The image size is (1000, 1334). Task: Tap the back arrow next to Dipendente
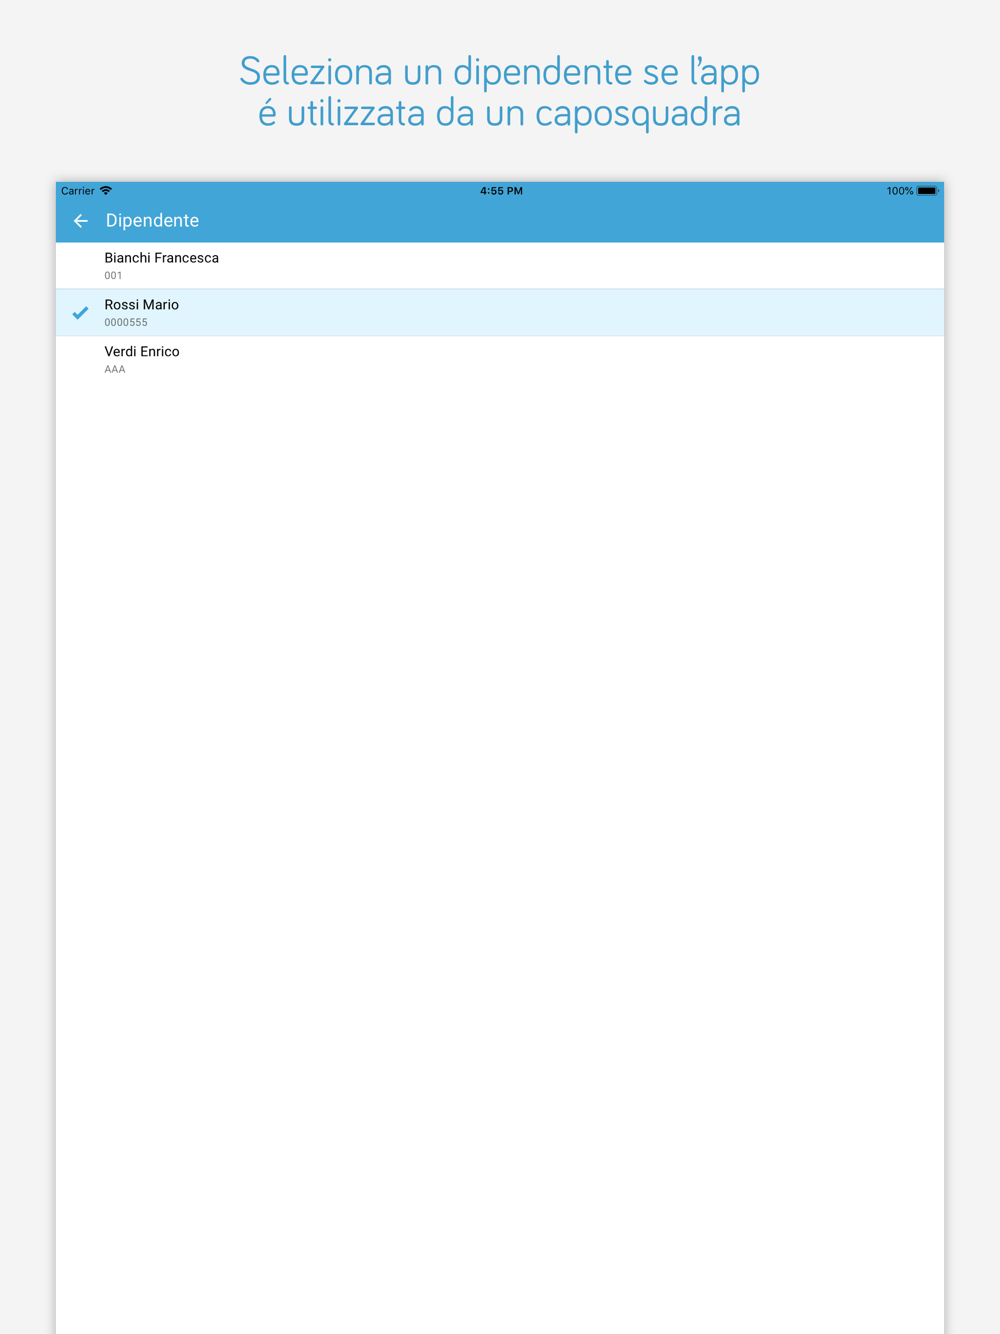point(81,221)
